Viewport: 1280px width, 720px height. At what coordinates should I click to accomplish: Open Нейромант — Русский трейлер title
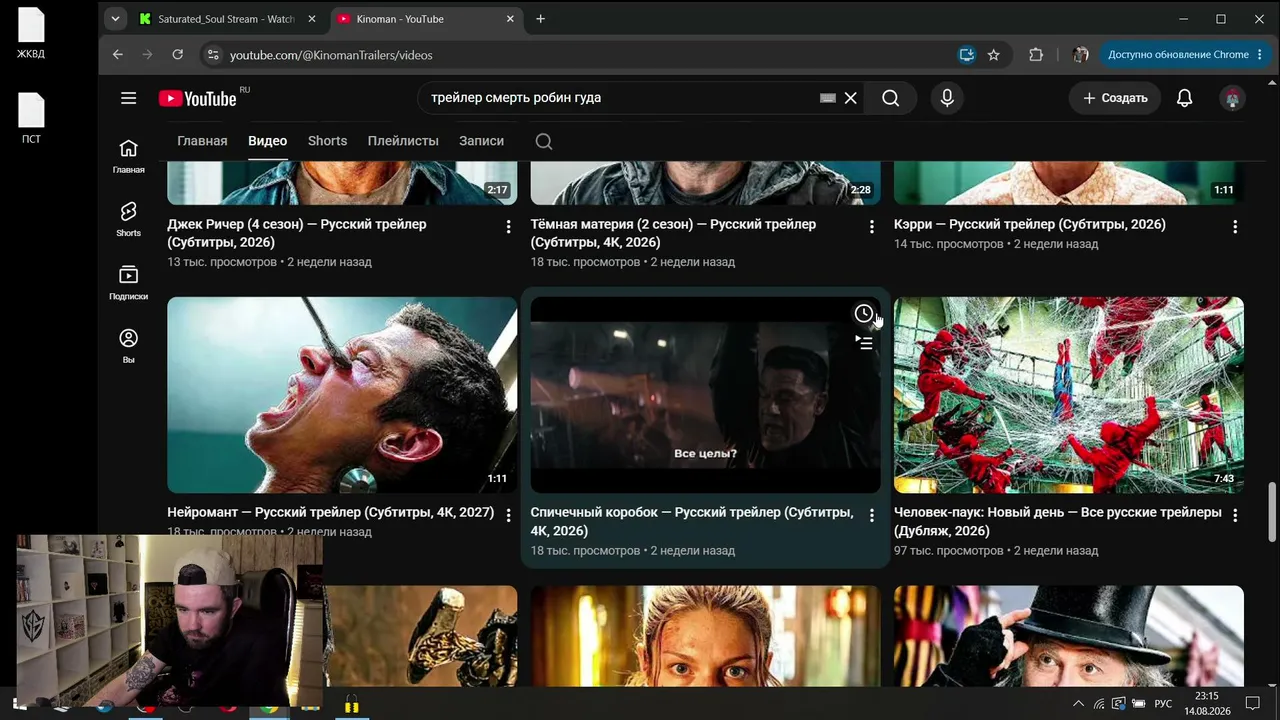pyautogui.click(x=330, y=512)
